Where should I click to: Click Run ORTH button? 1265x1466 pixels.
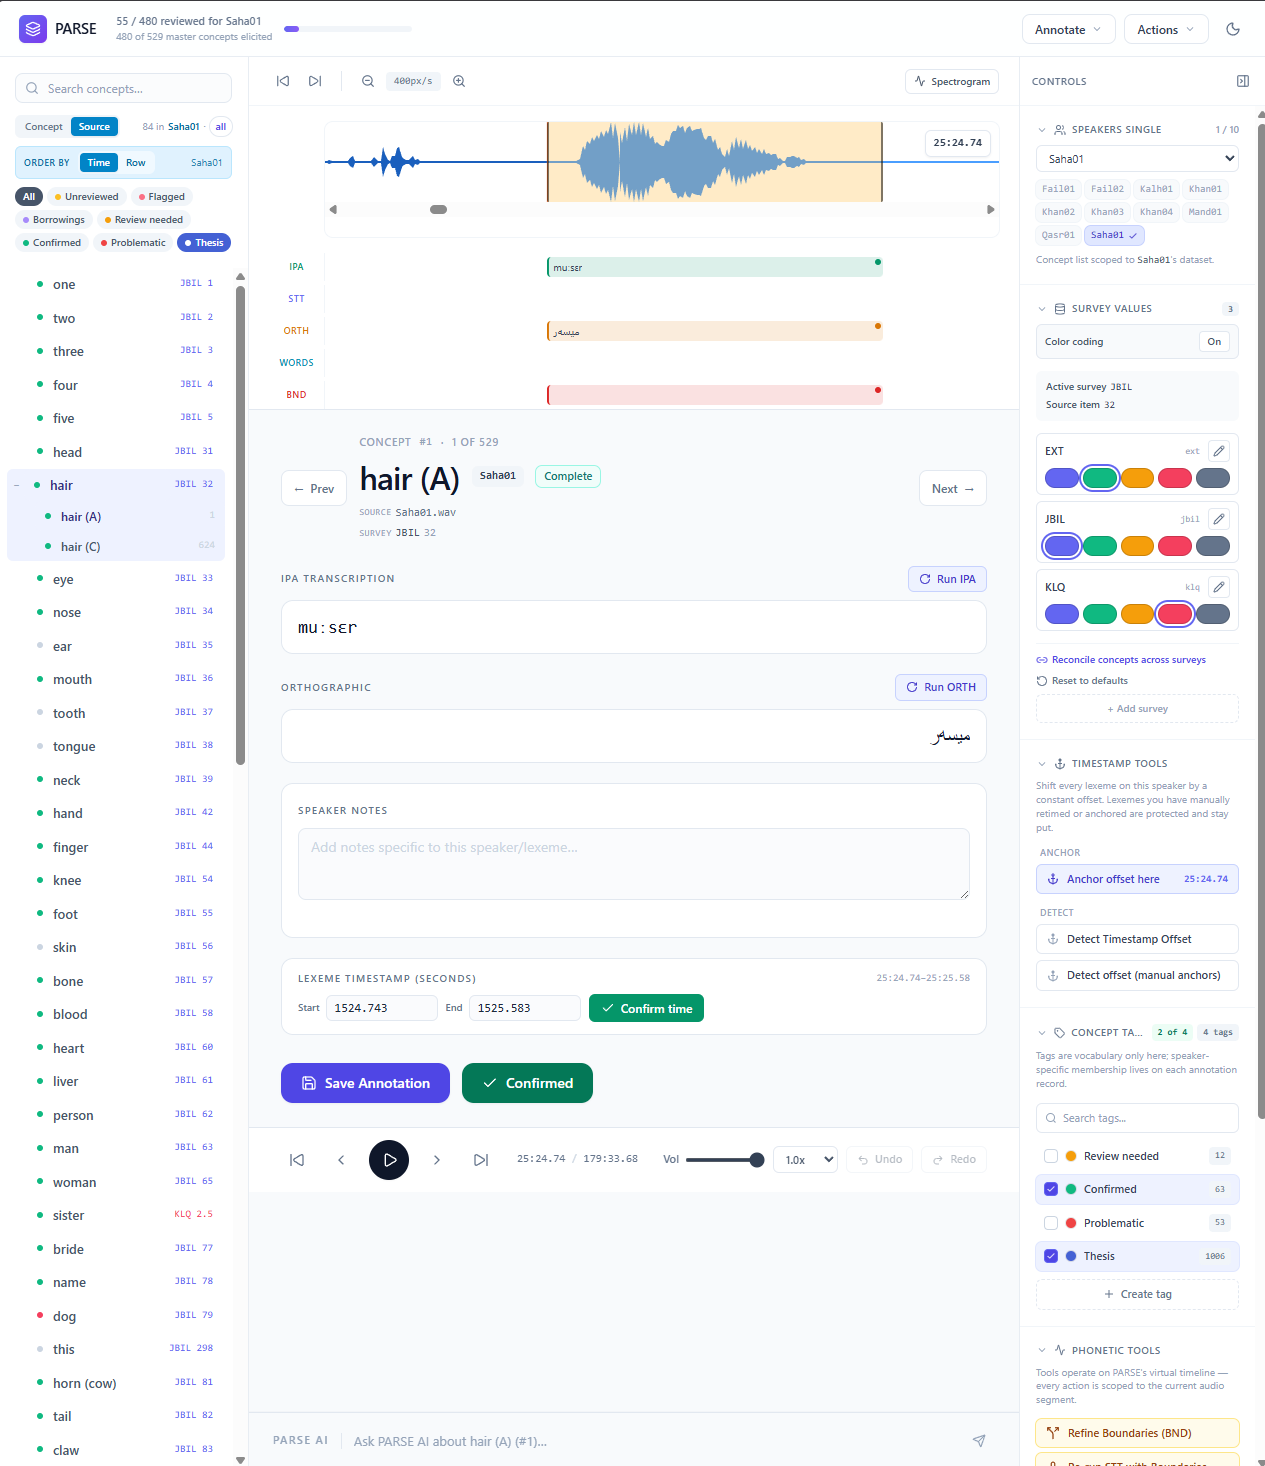(941, 687)
